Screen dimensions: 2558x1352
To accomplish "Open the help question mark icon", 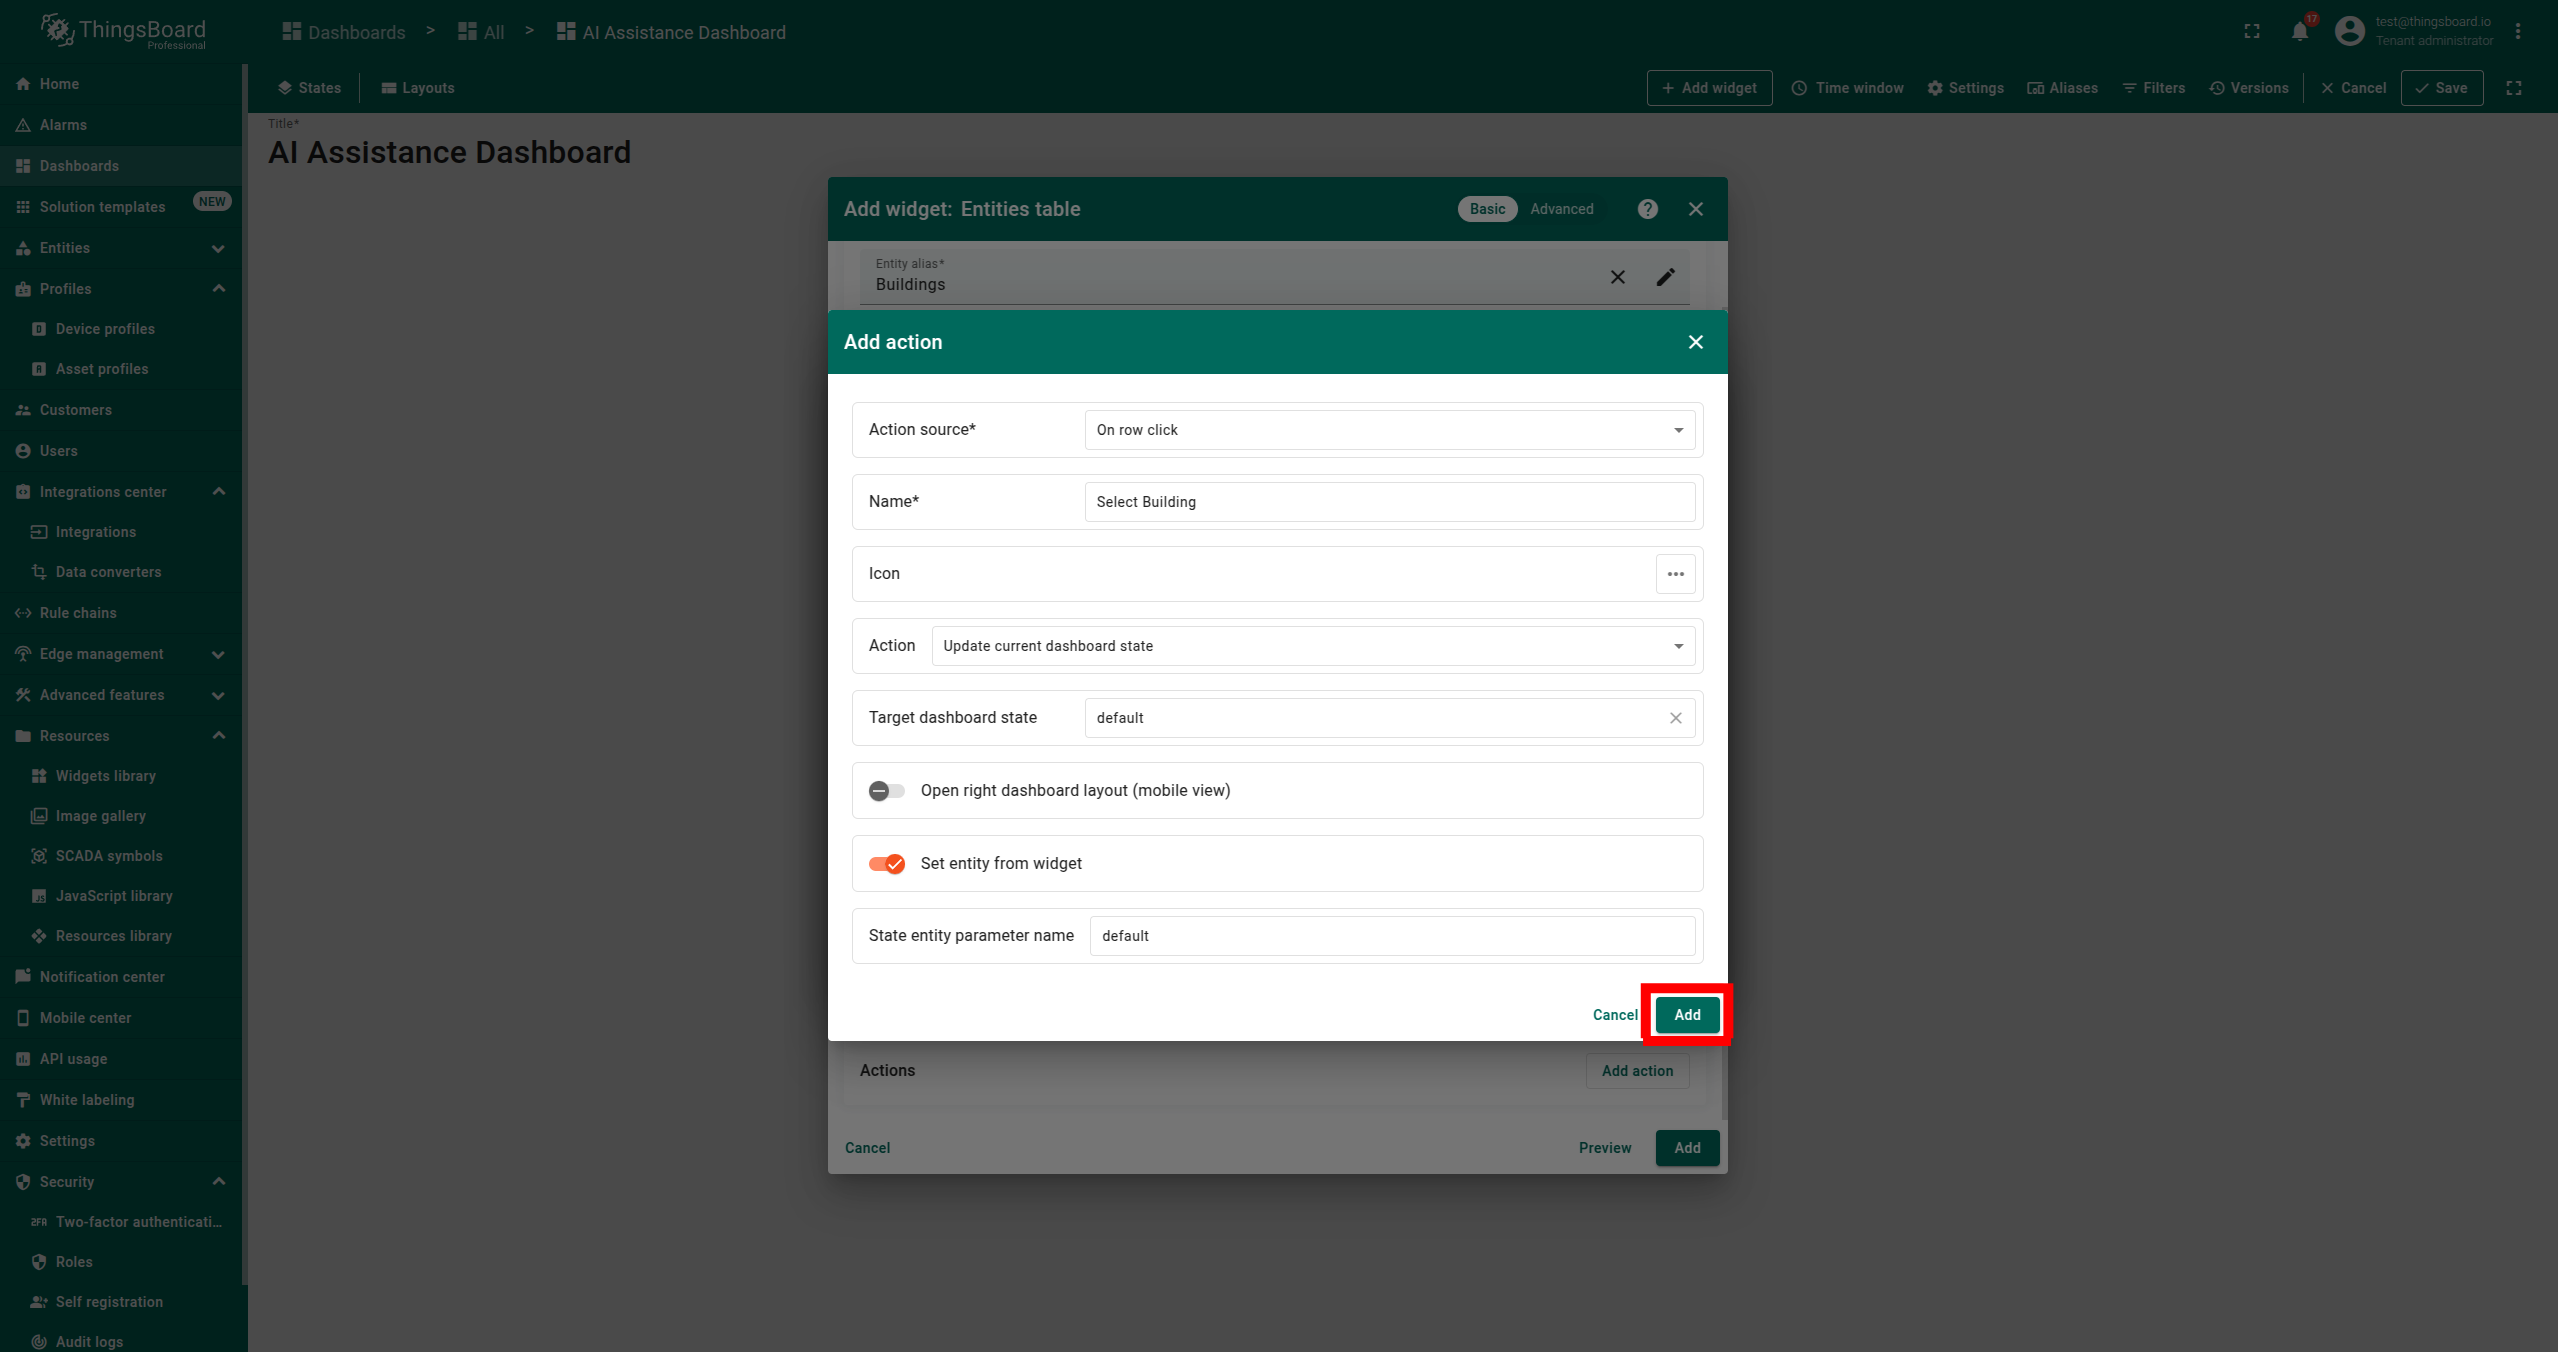I will tap(1647, 209).
